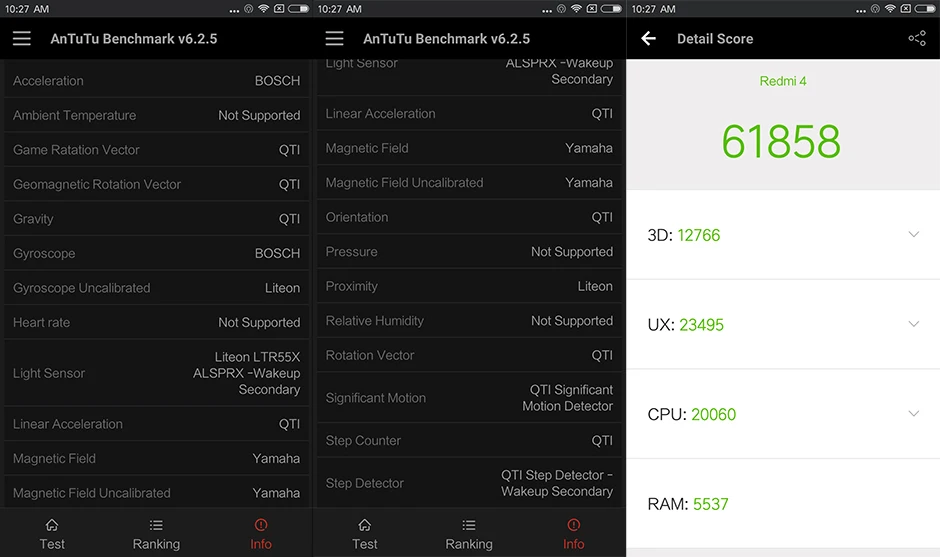Select the Proximity Liteon row
The height and width of the screenshot is (557, 940).
(x=469, y=286)
